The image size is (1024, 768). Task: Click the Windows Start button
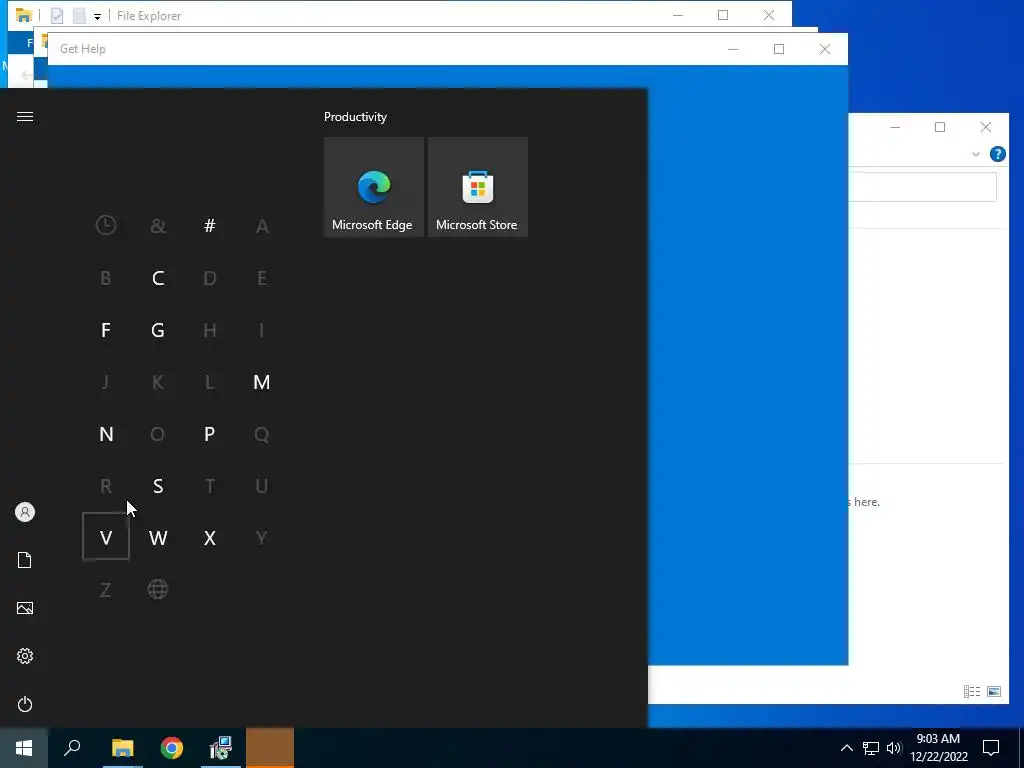pos(24,748)
